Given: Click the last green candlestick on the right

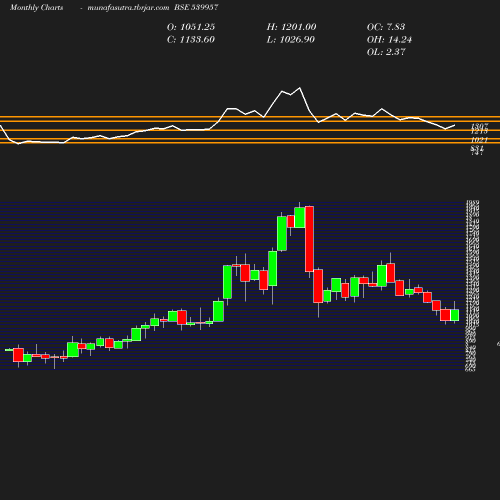Looking at the screenshot, I should coord(455,315).
